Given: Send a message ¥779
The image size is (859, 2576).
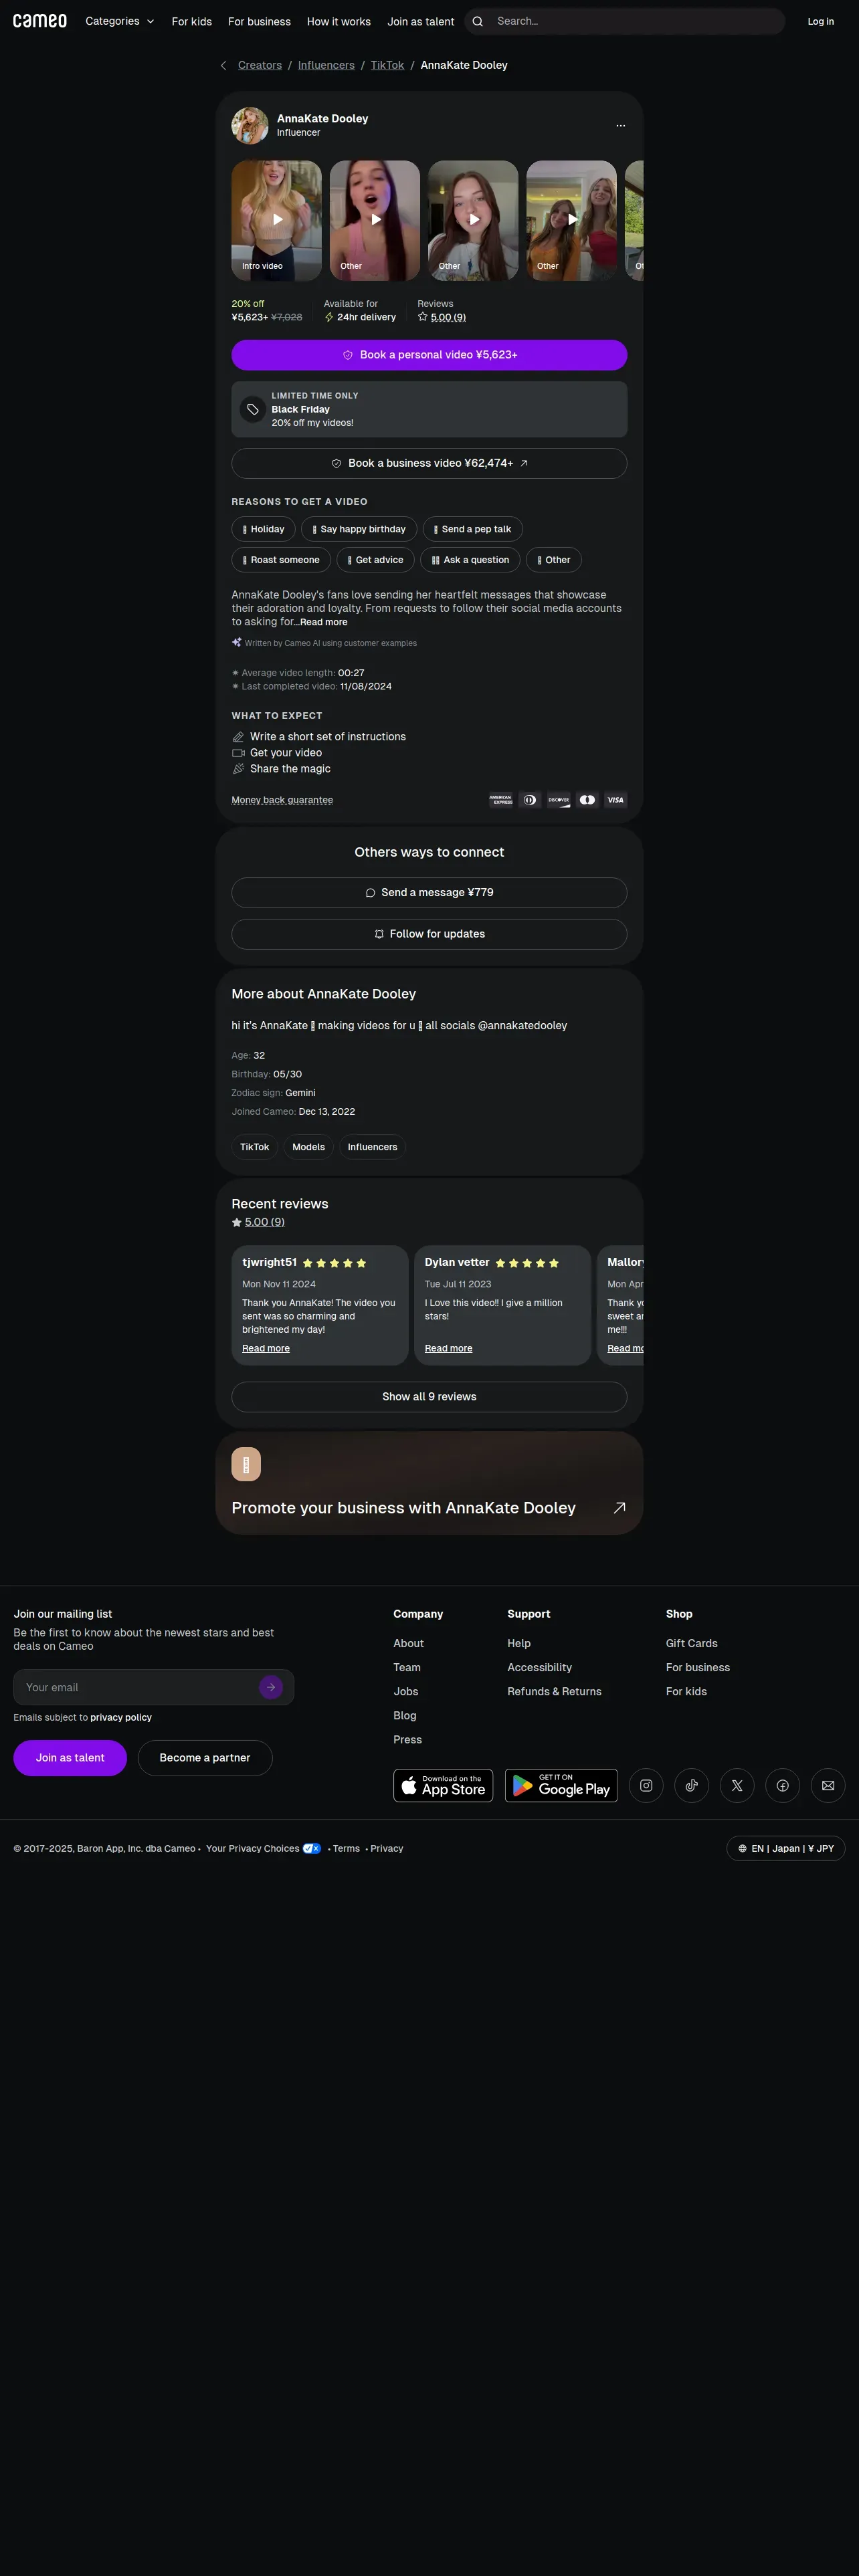Looking at the screenshot, I should click(x=429, y=892).
